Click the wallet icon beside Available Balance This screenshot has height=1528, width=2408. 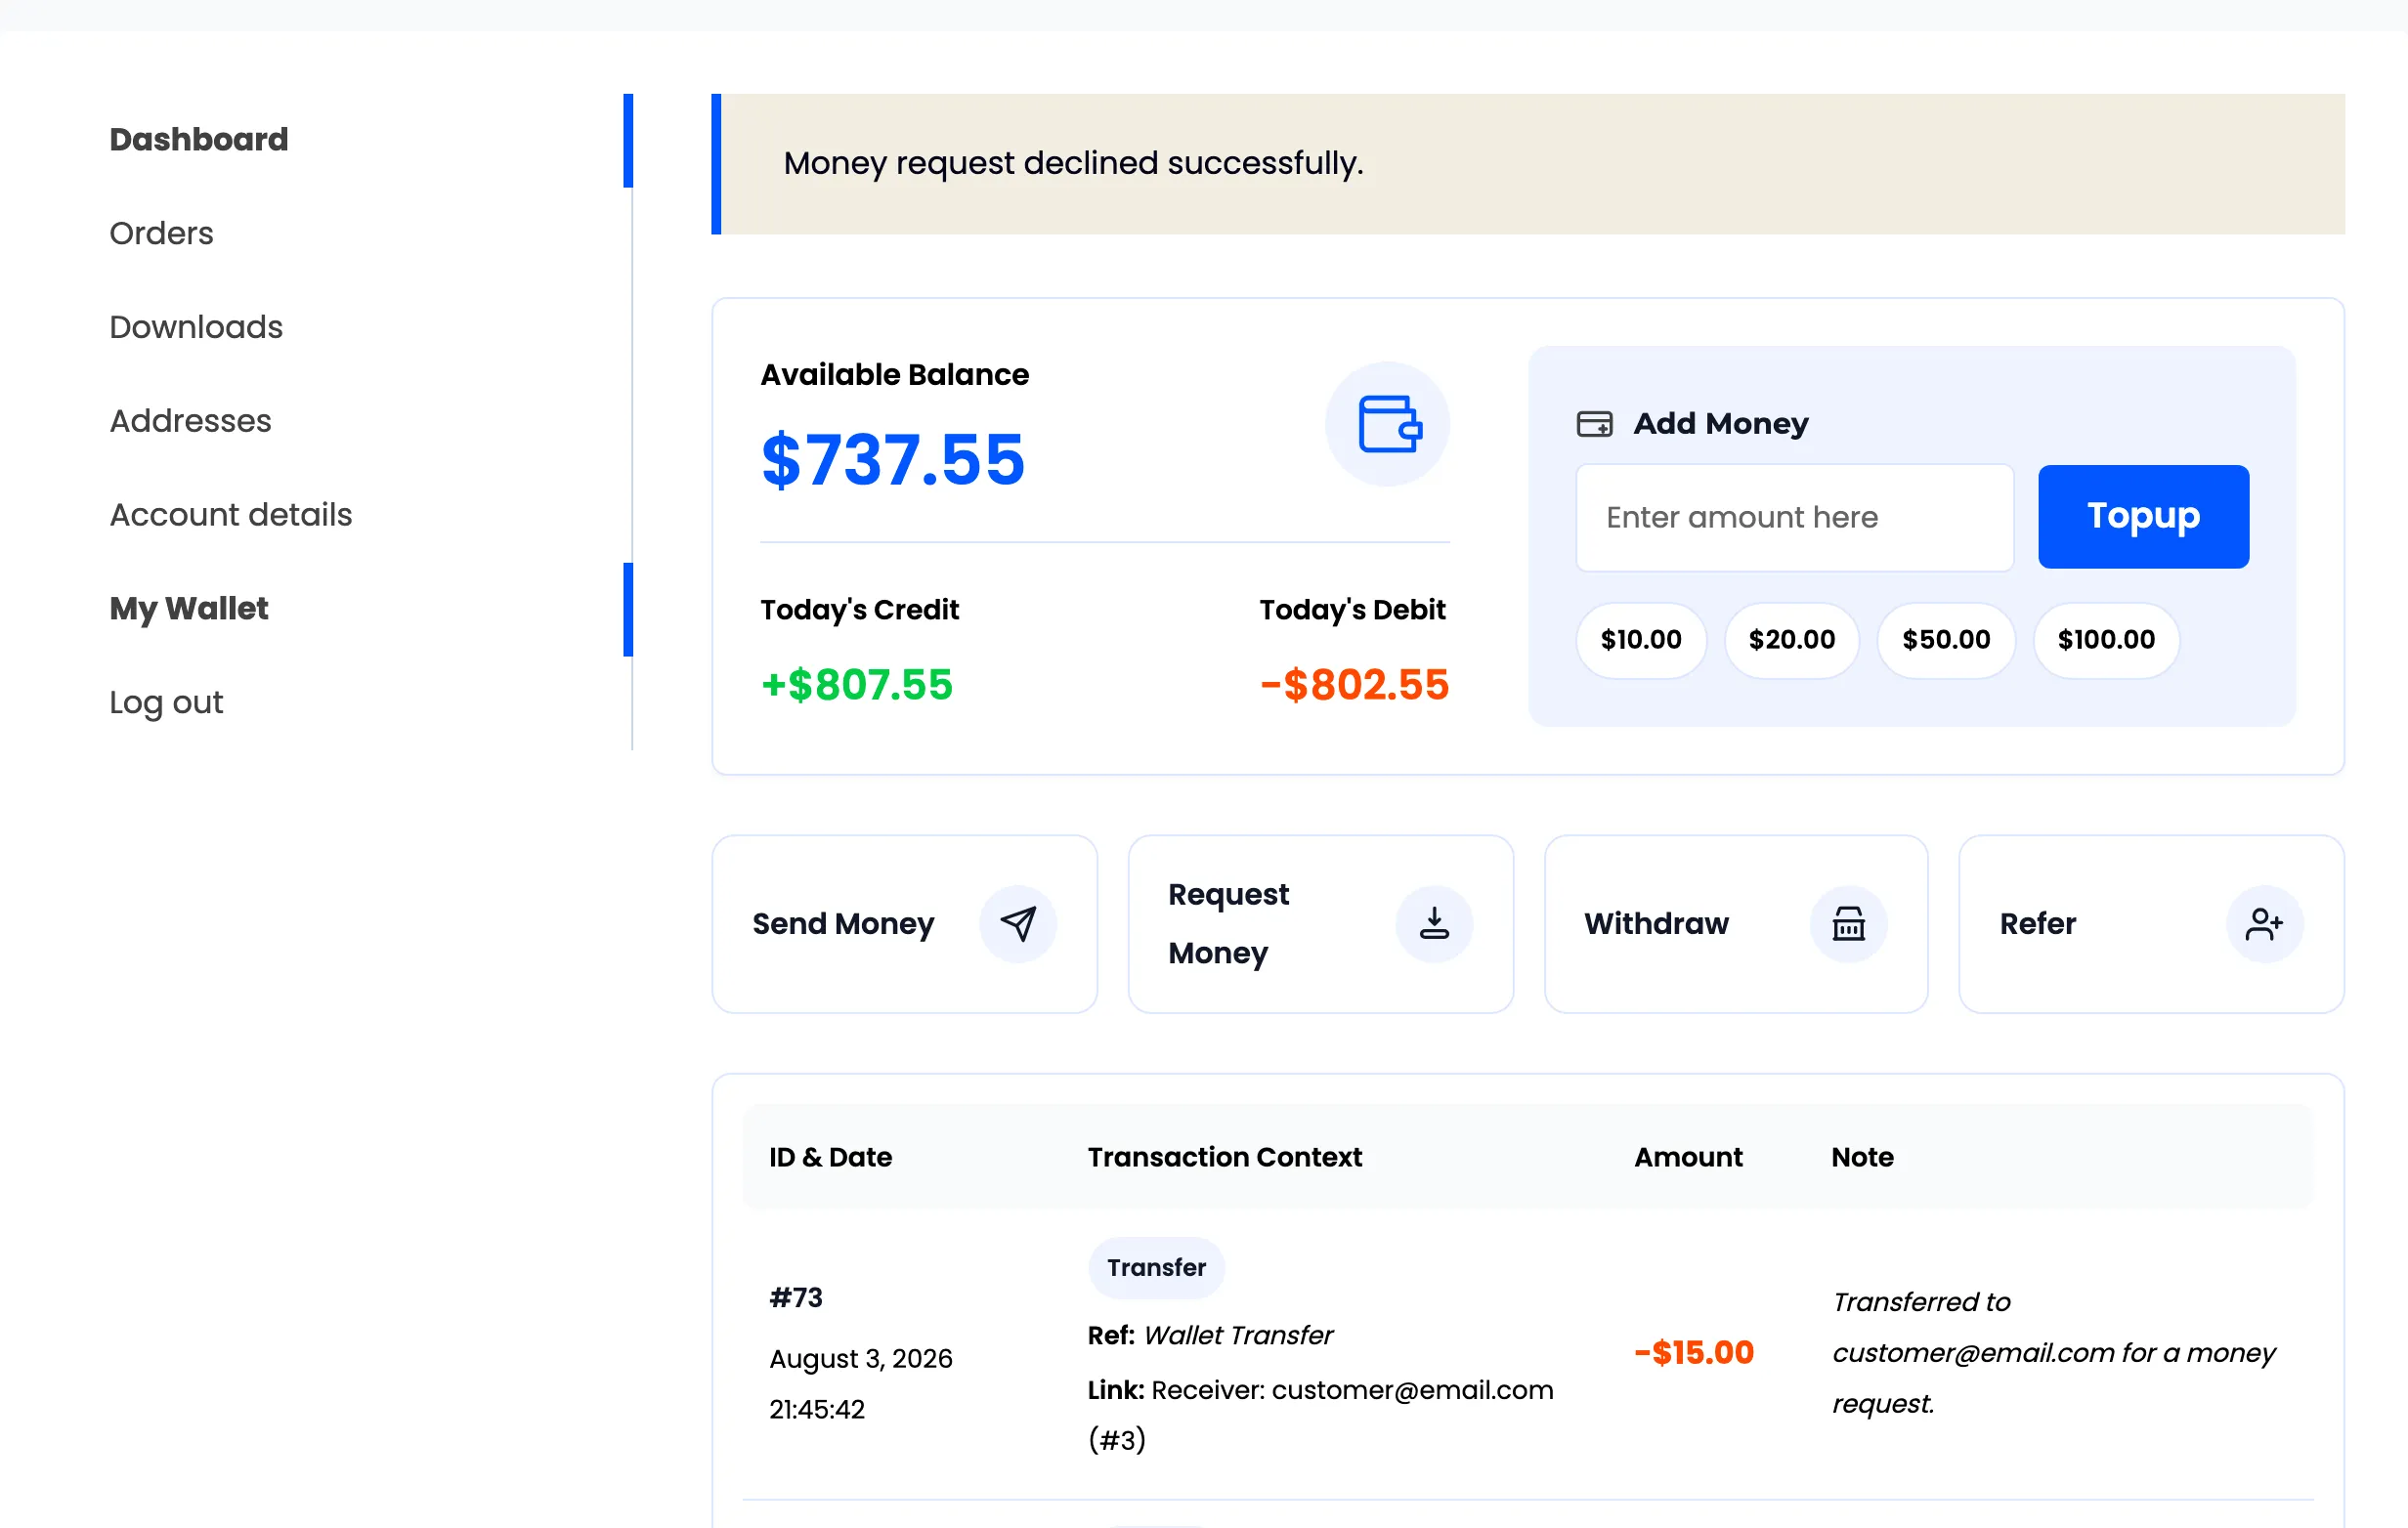(1388, 424)
